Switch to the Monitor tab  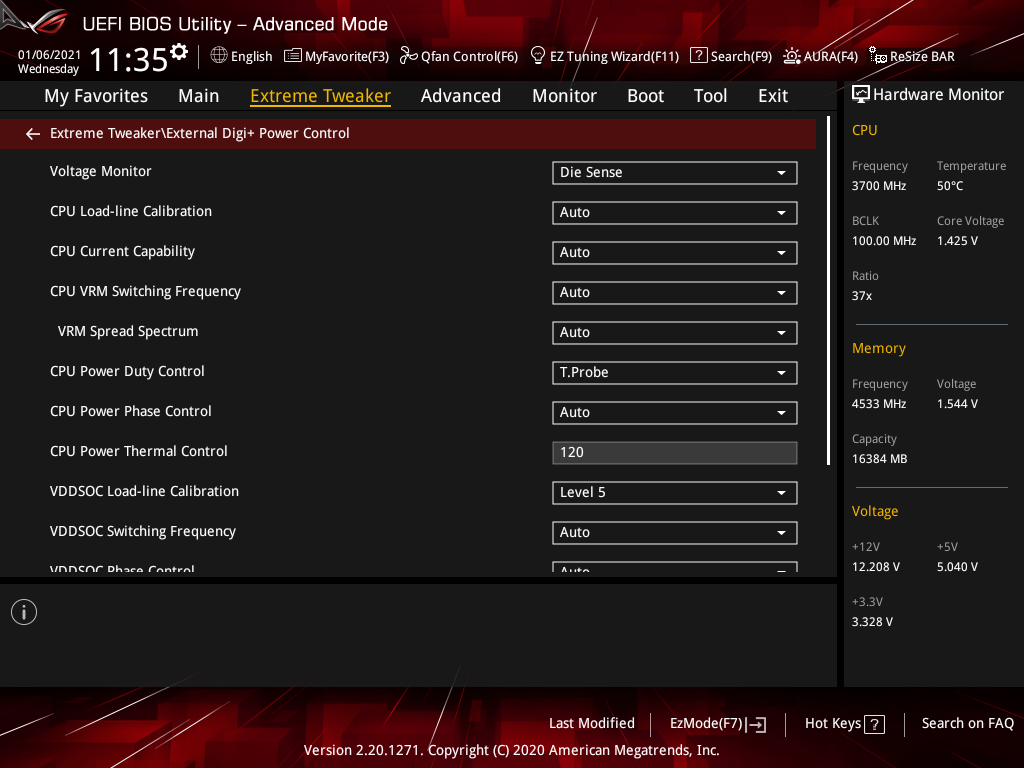pyautogui.click(x=564, y=96)
